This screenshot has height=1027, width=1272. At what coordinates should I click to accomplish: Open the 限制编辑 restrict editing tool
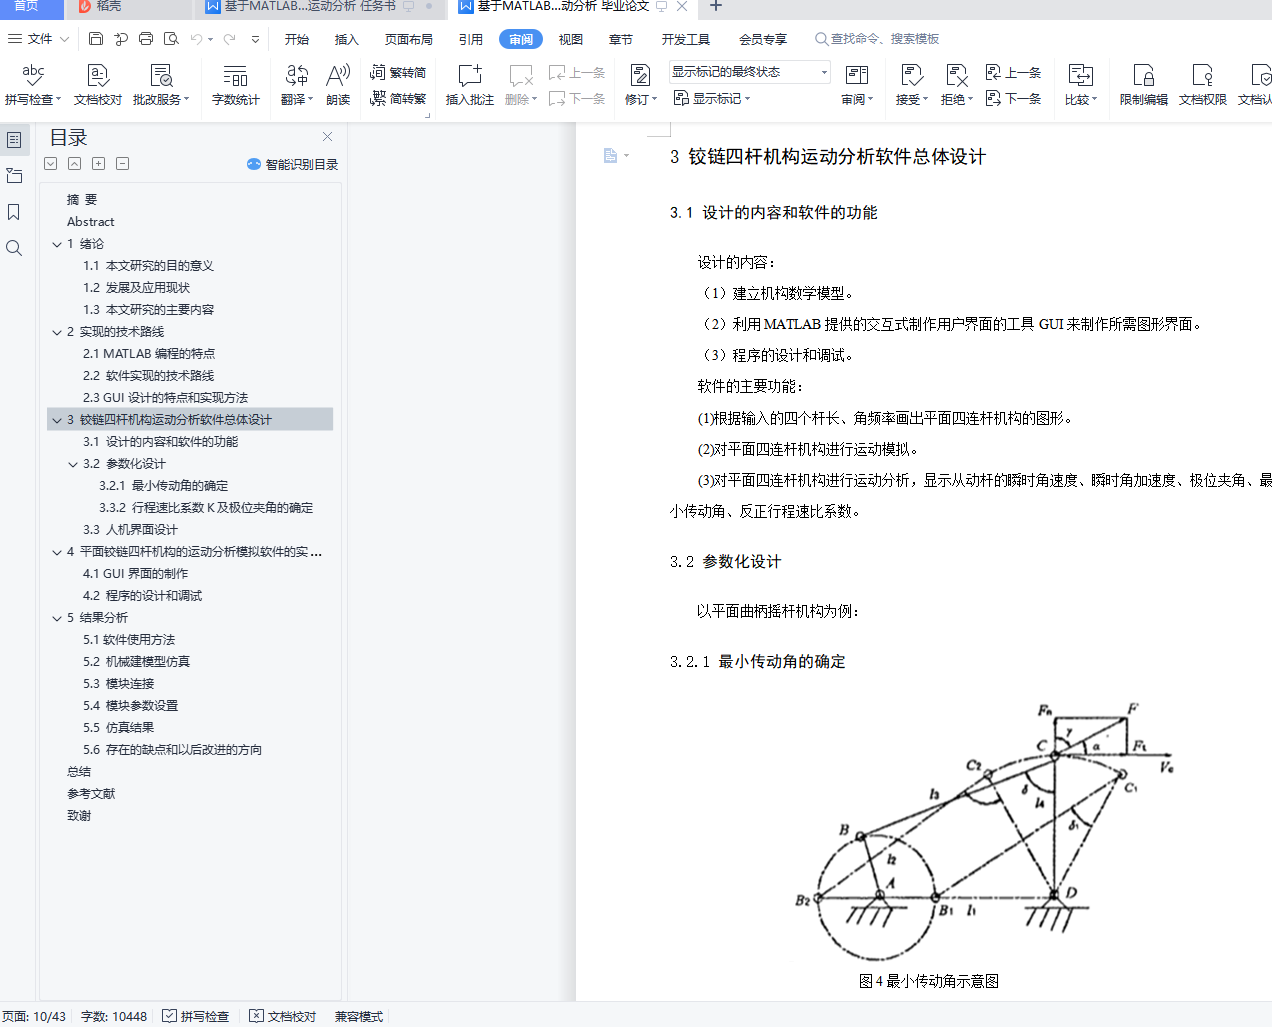pos(1143,84)
